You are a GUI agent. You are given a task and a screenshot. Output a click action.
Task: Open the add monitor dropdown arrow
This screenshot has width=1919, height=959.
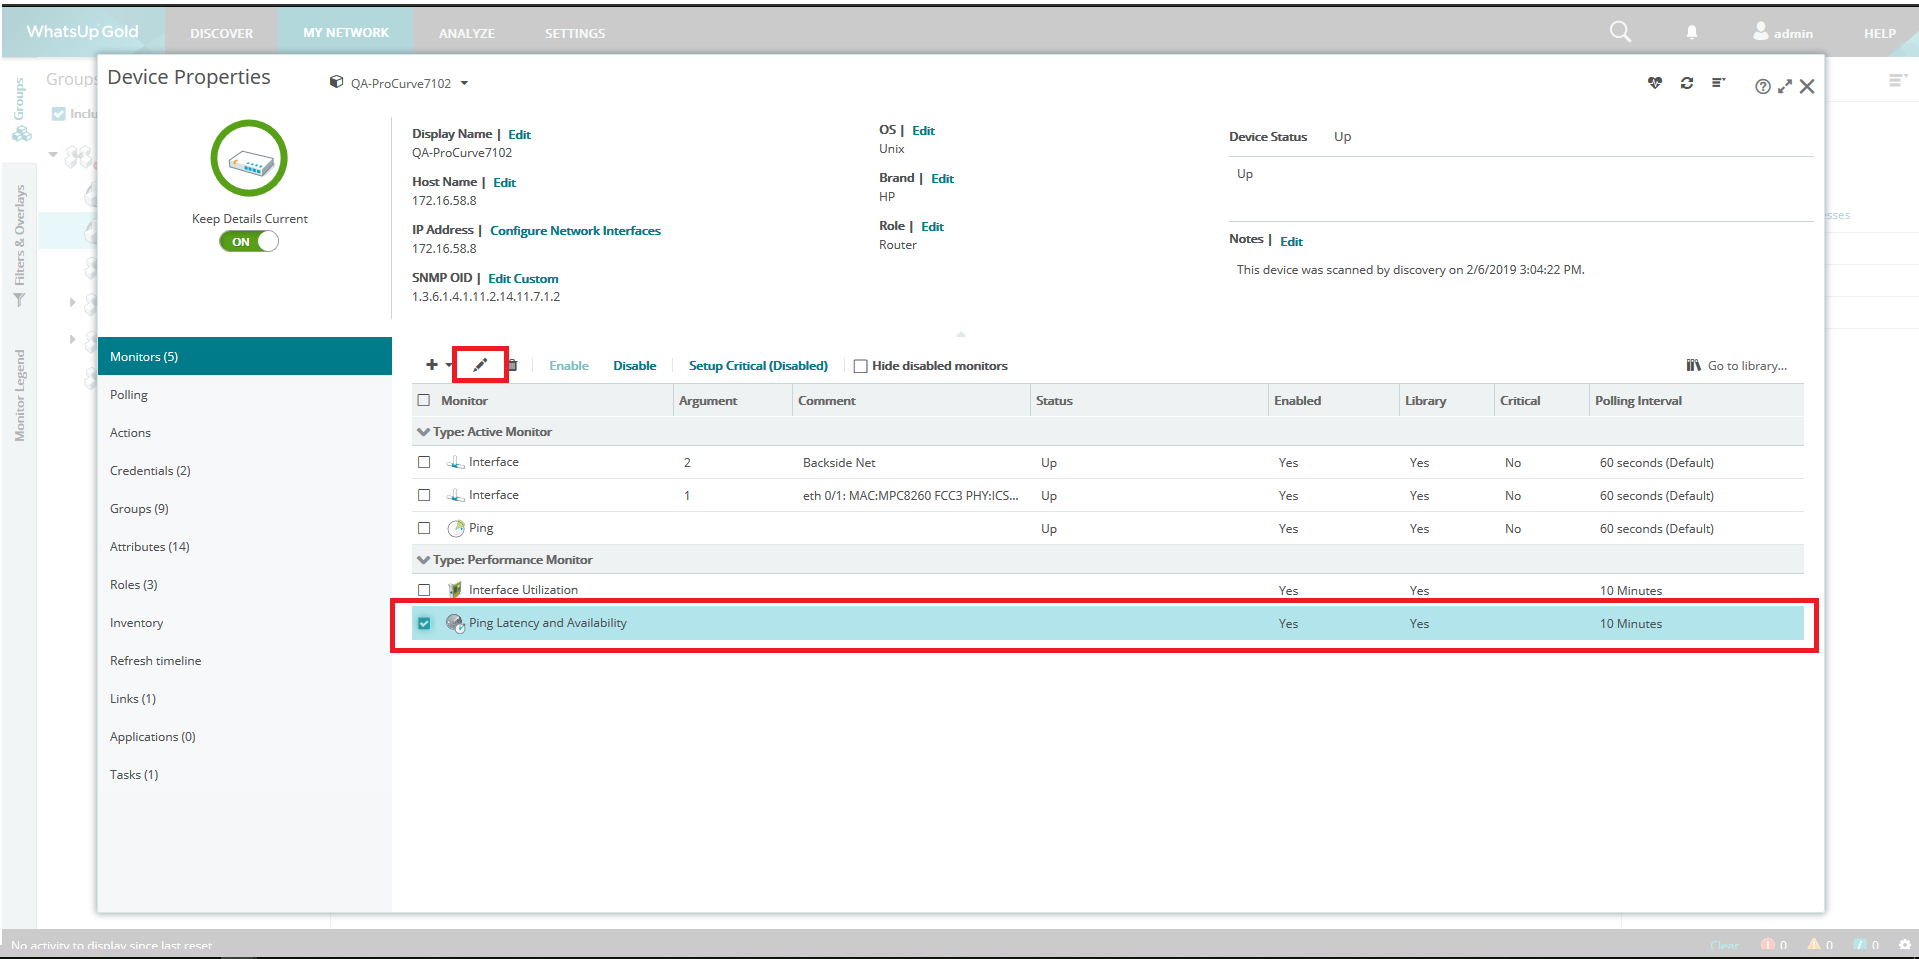(448, 366)
